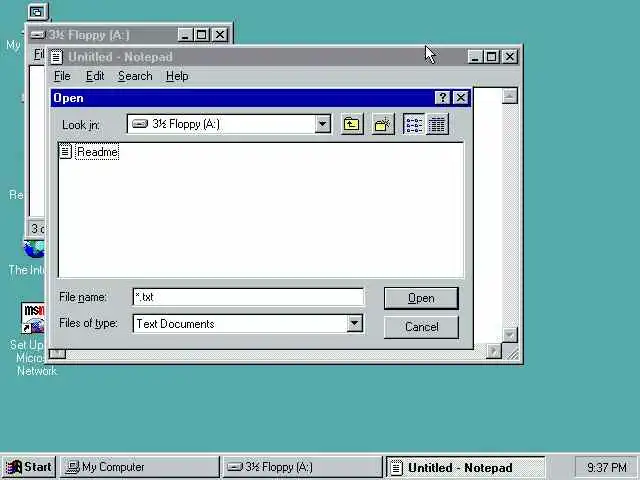Click Notepad horizontal scrollbar right arrow
This screenshot has width=640, height=480.
pos(494,351)
